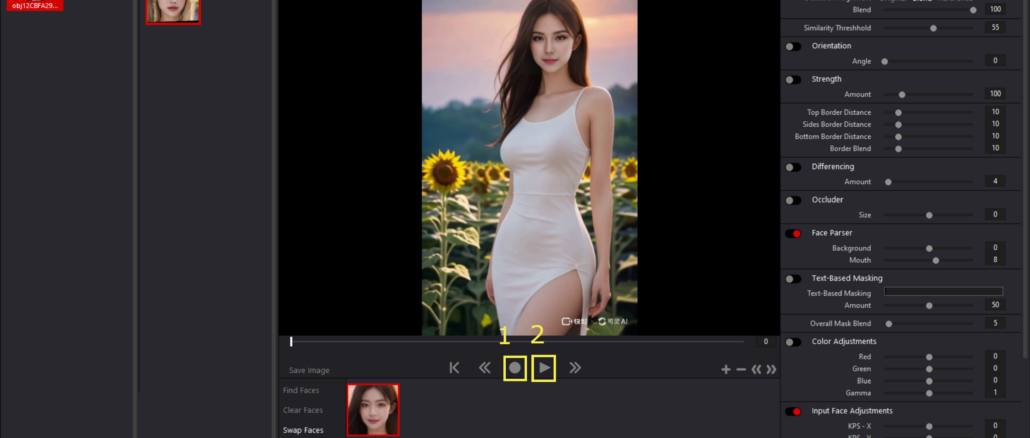Click the plus icon to add a marker
The image size is (1030, 438).
[726, 369]
